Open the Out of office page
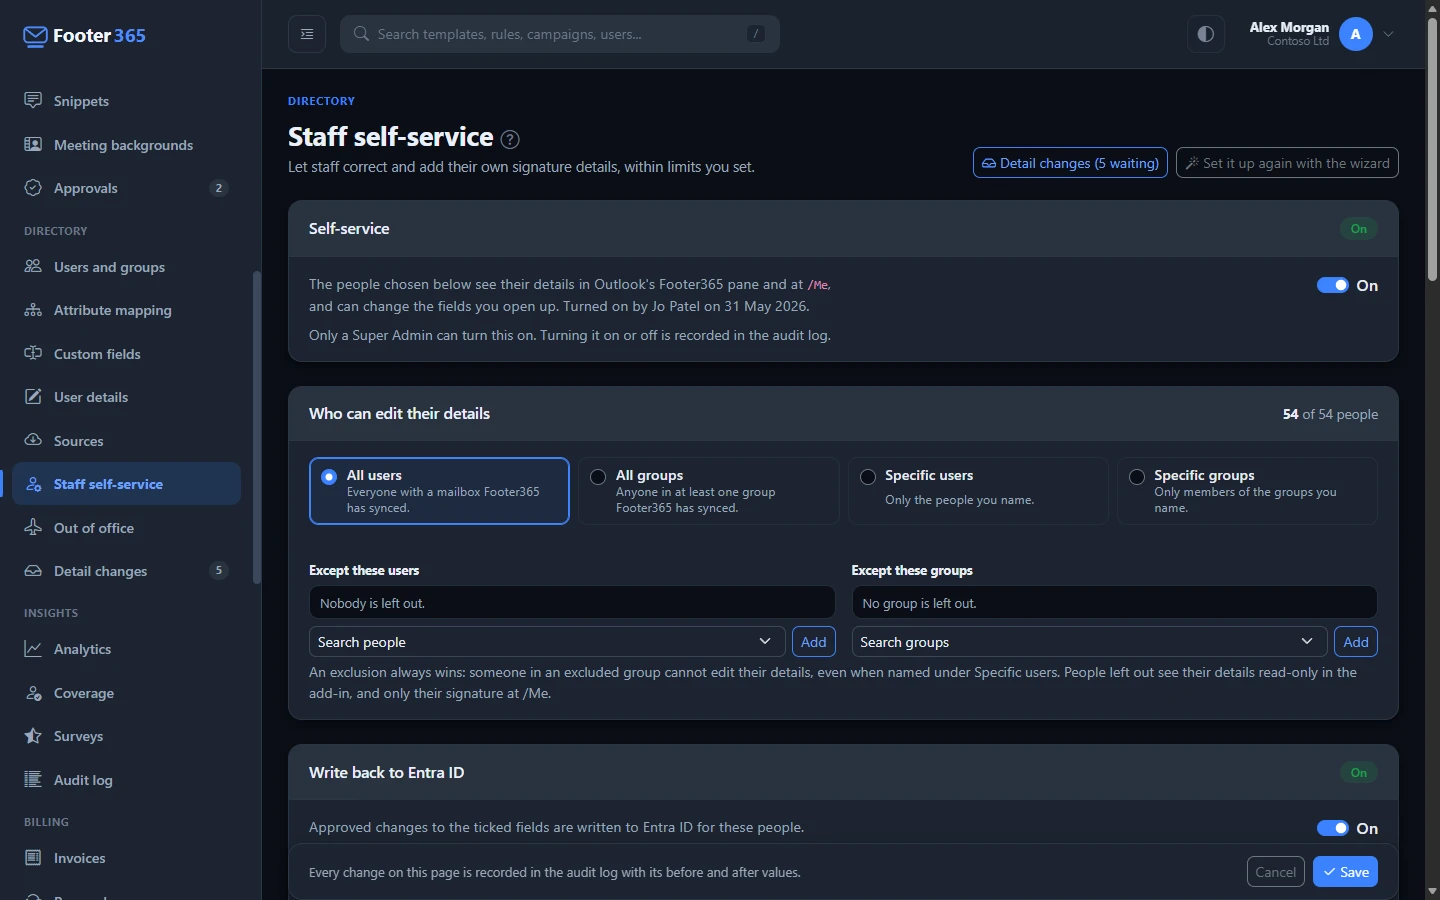This screenshot has width=1440, height=900. (127, 528)
